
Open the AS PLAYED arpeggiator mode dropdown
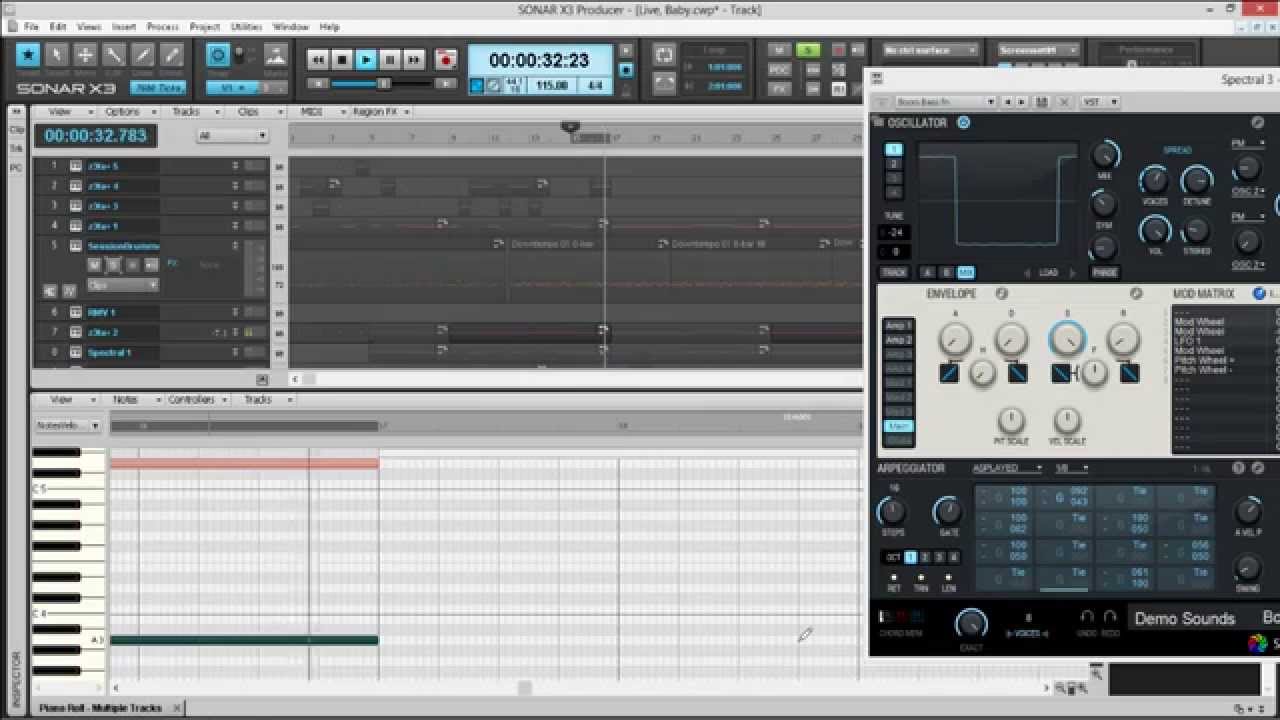1006,468
